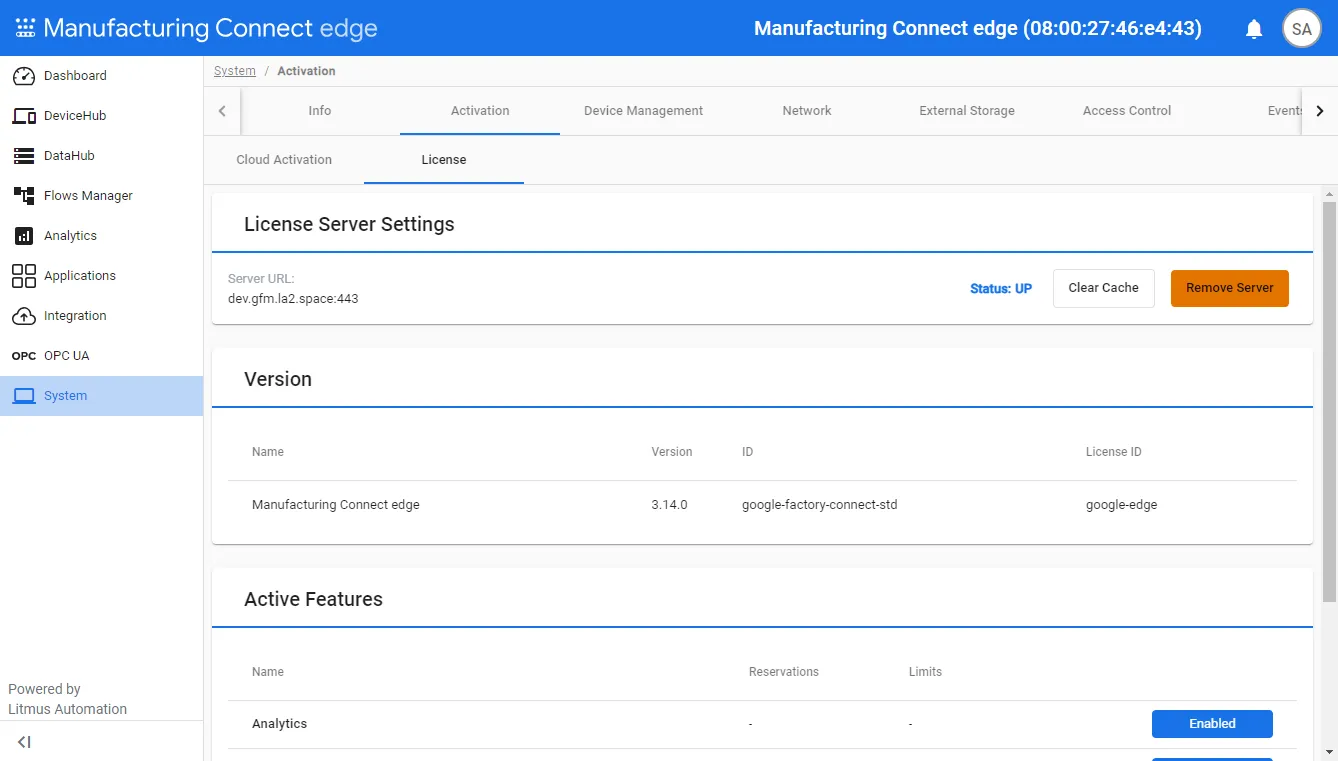Click the Status: UP indicator
This screenshot has width=1338, height=761.
1001,289
